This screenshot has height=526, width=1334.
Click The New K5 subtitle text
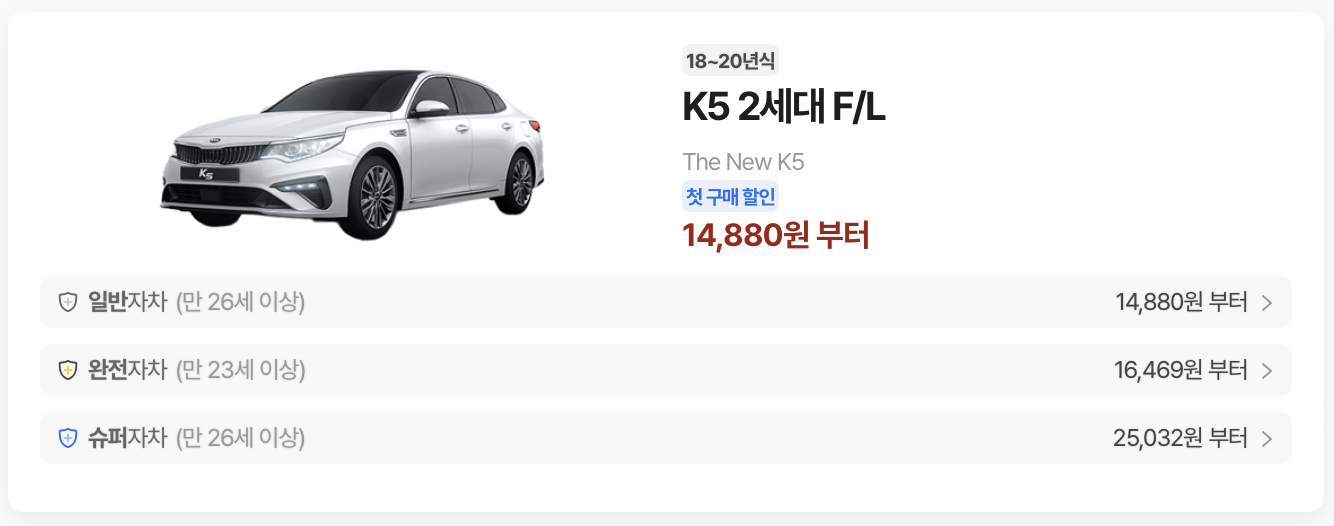click(x=744, y=162)
